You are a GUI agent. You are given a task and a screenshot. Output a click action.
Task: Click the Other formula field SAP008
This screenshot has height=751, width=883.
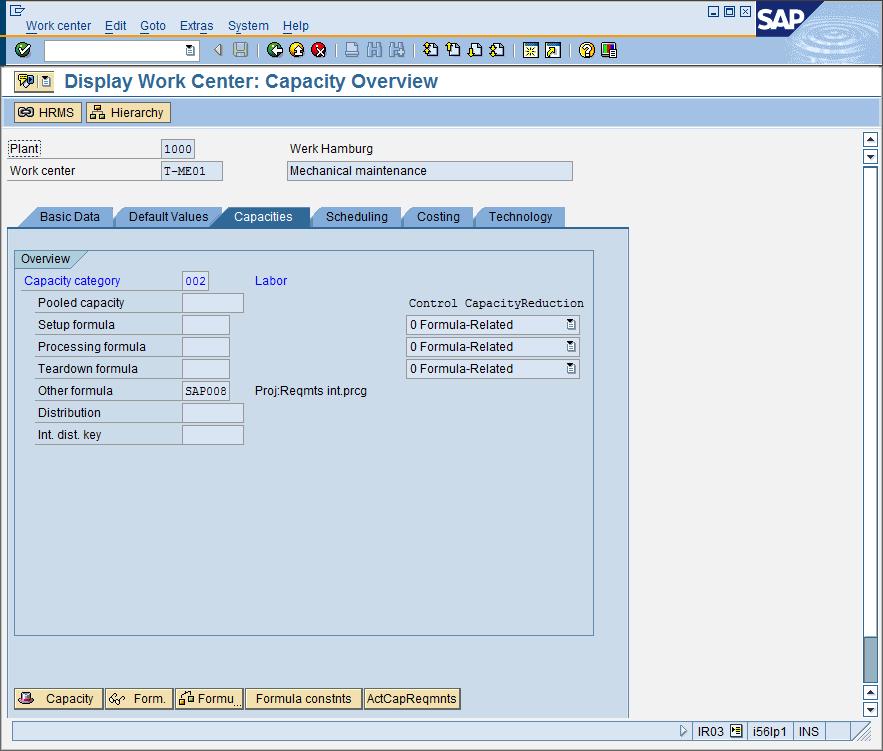click(x=206, y=391)
